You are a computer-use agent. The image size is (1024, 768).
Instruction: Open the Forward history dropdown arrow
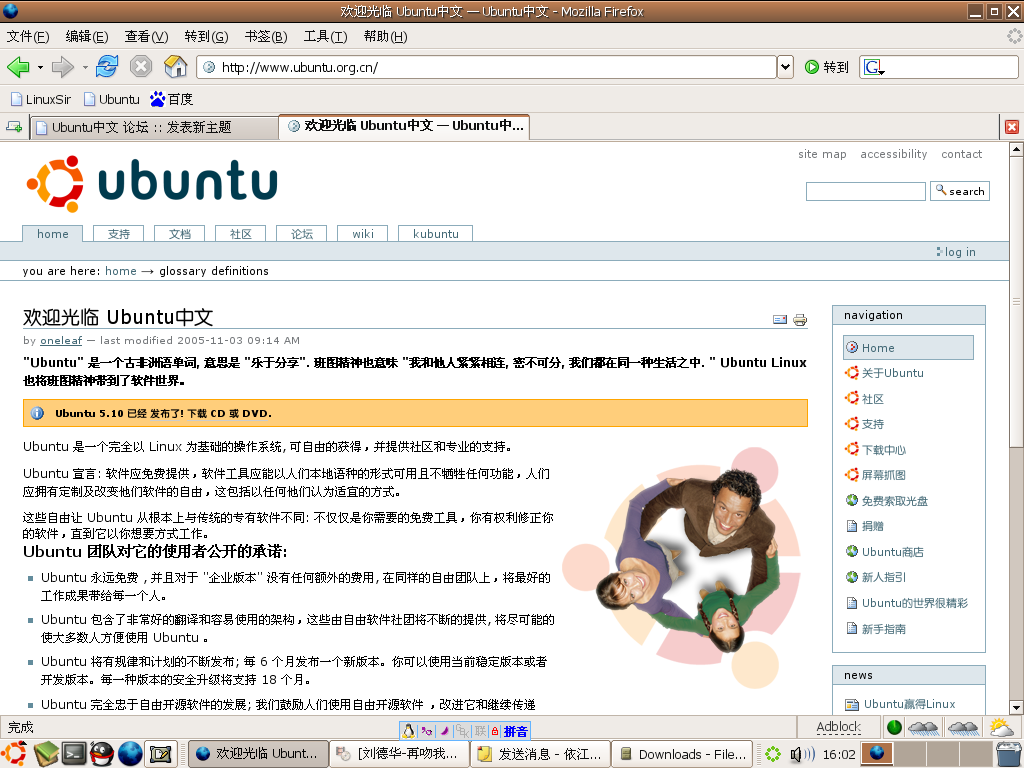pyautogui.click(x=85, y=67)
